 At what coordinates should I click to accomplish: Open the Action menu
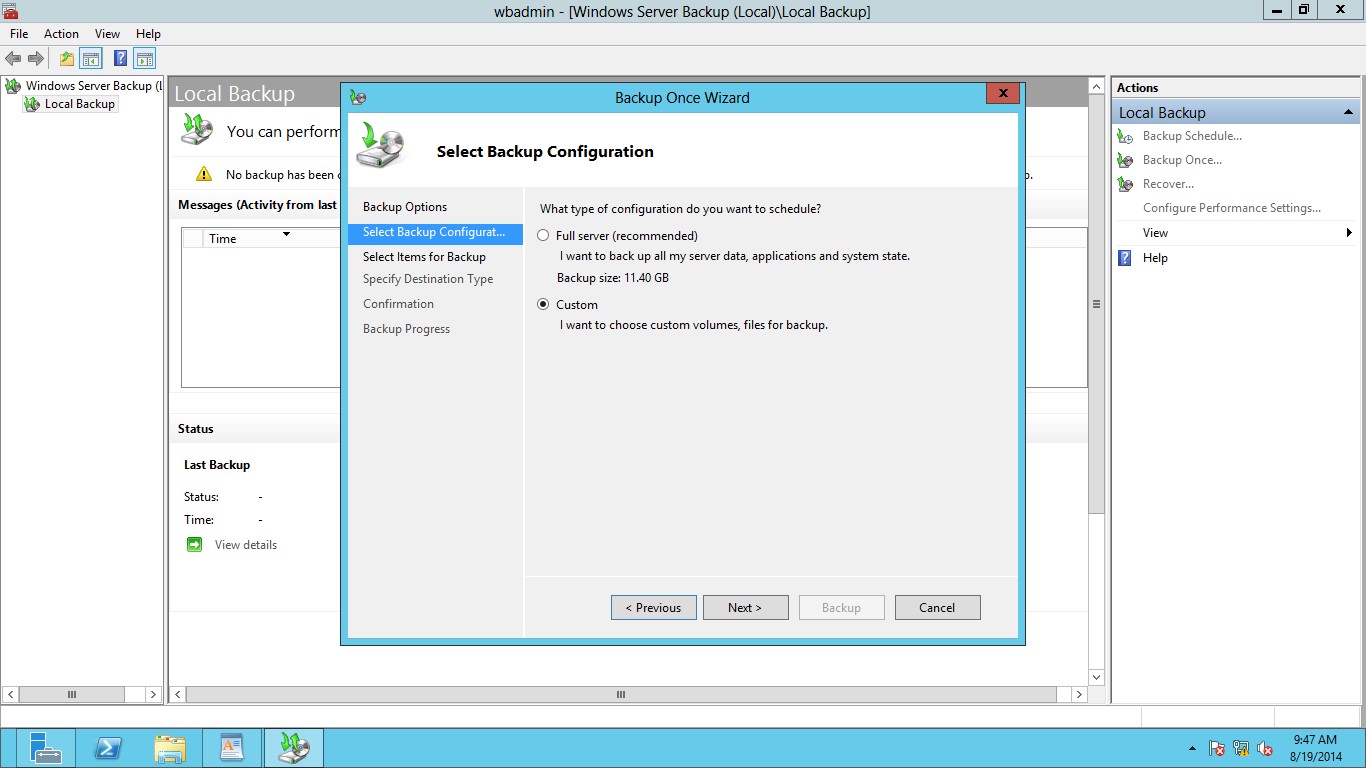[61, 34]
